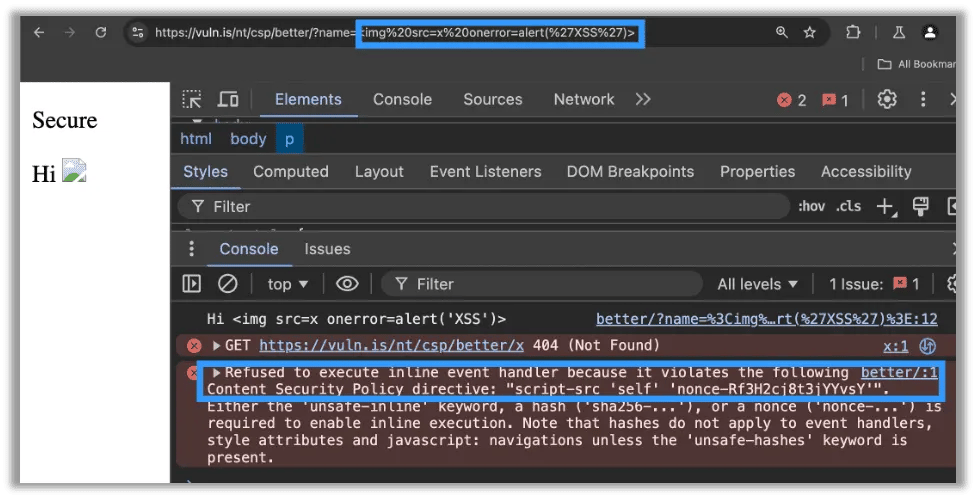Toggle the console sidebar icon
976x498 pixels.
[192, 284]
